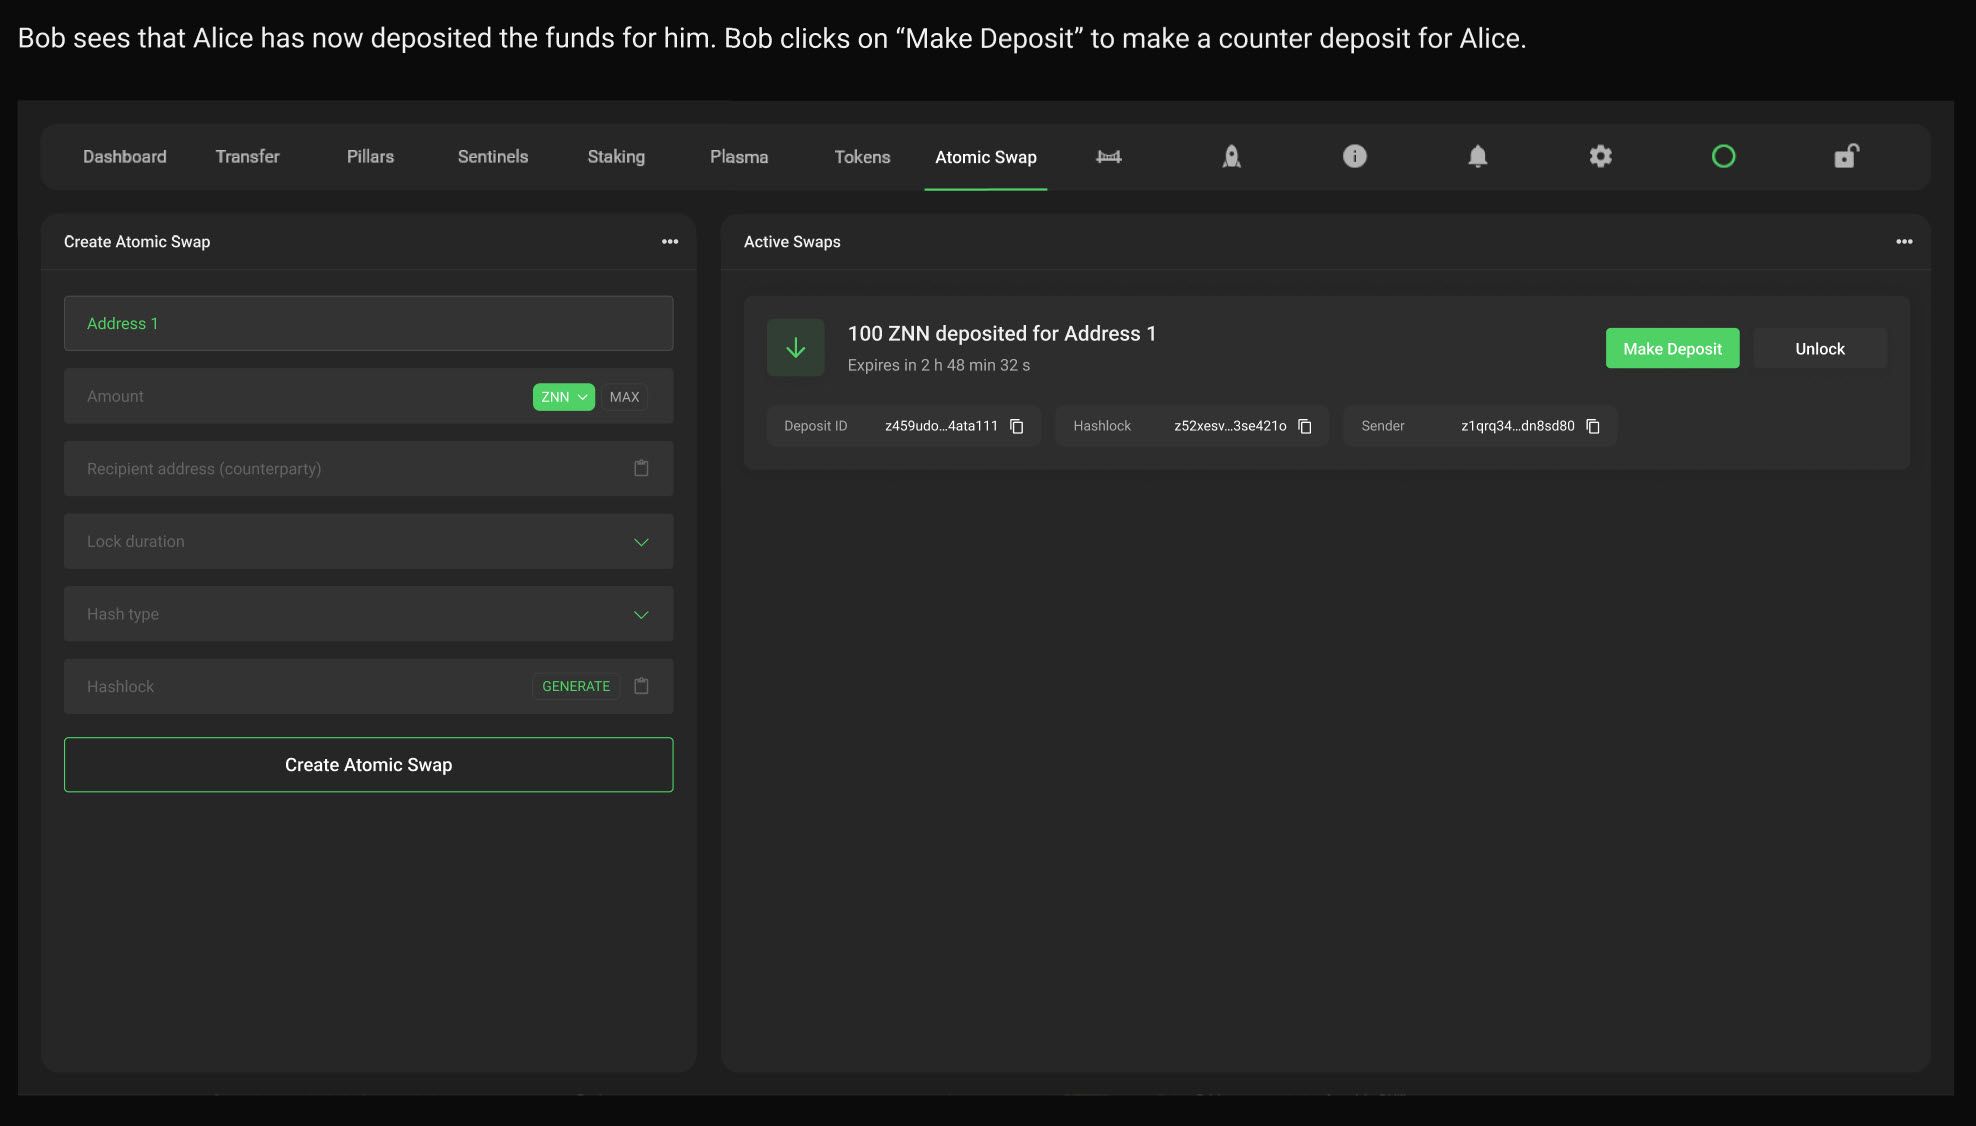The width and height of the screenshot is (1976, 1126).
Task: Paste into the Hashlock field
Action: pyautogui.click(x=641, y=687)
